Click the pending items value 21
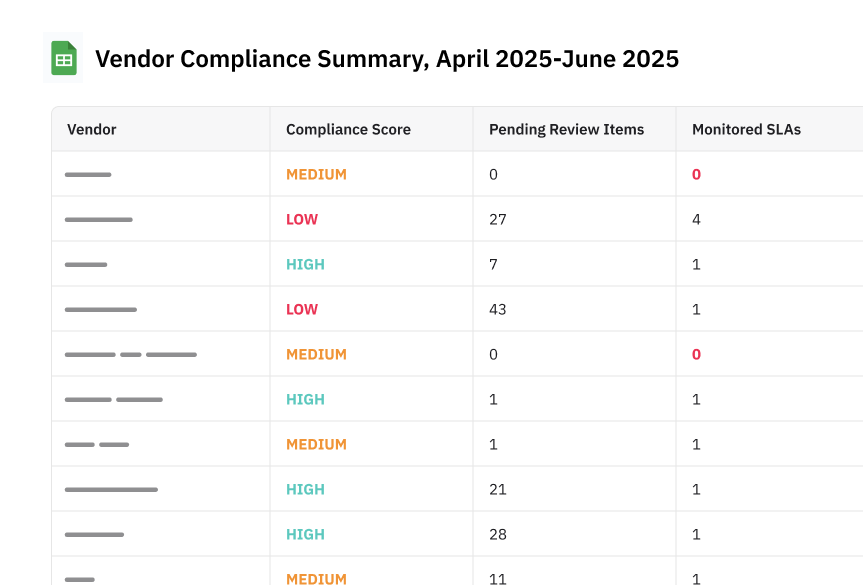863x585 pixels. click(498, 490)
